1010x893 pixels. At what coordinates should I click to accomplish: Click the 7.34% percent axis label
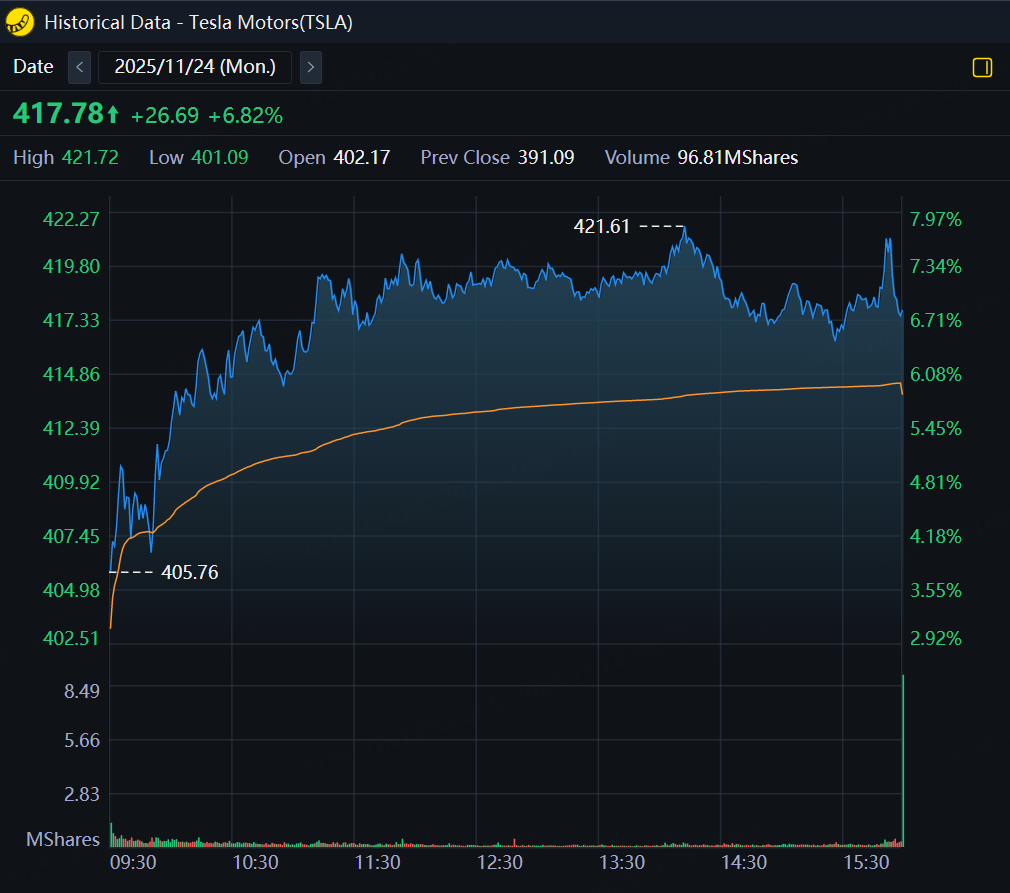pyautogui.click(x=935, y=266)
